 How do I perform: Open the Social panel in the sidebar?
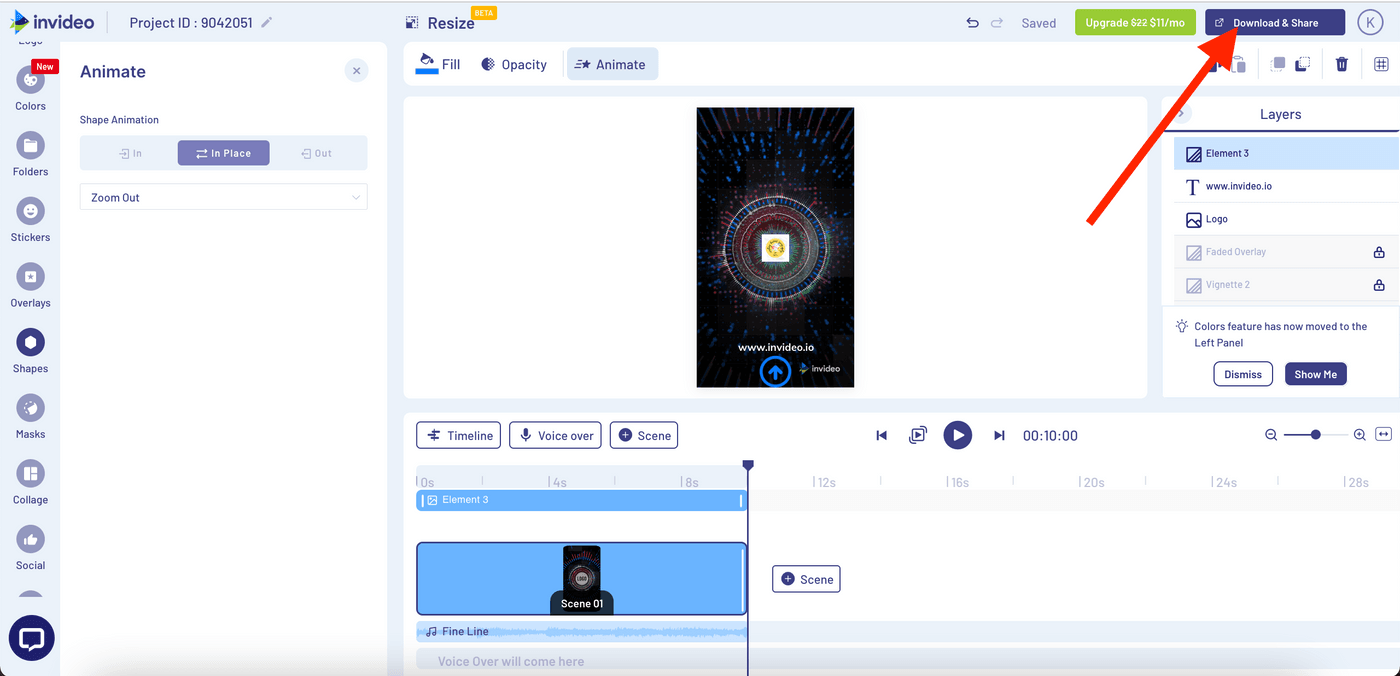click(x=30, y=547)
